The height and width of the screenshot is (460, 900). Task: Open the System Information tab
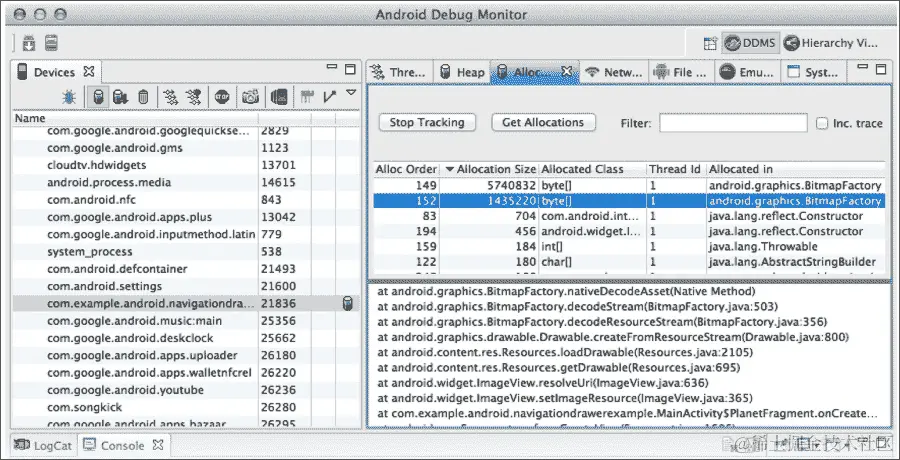(813, 72)
